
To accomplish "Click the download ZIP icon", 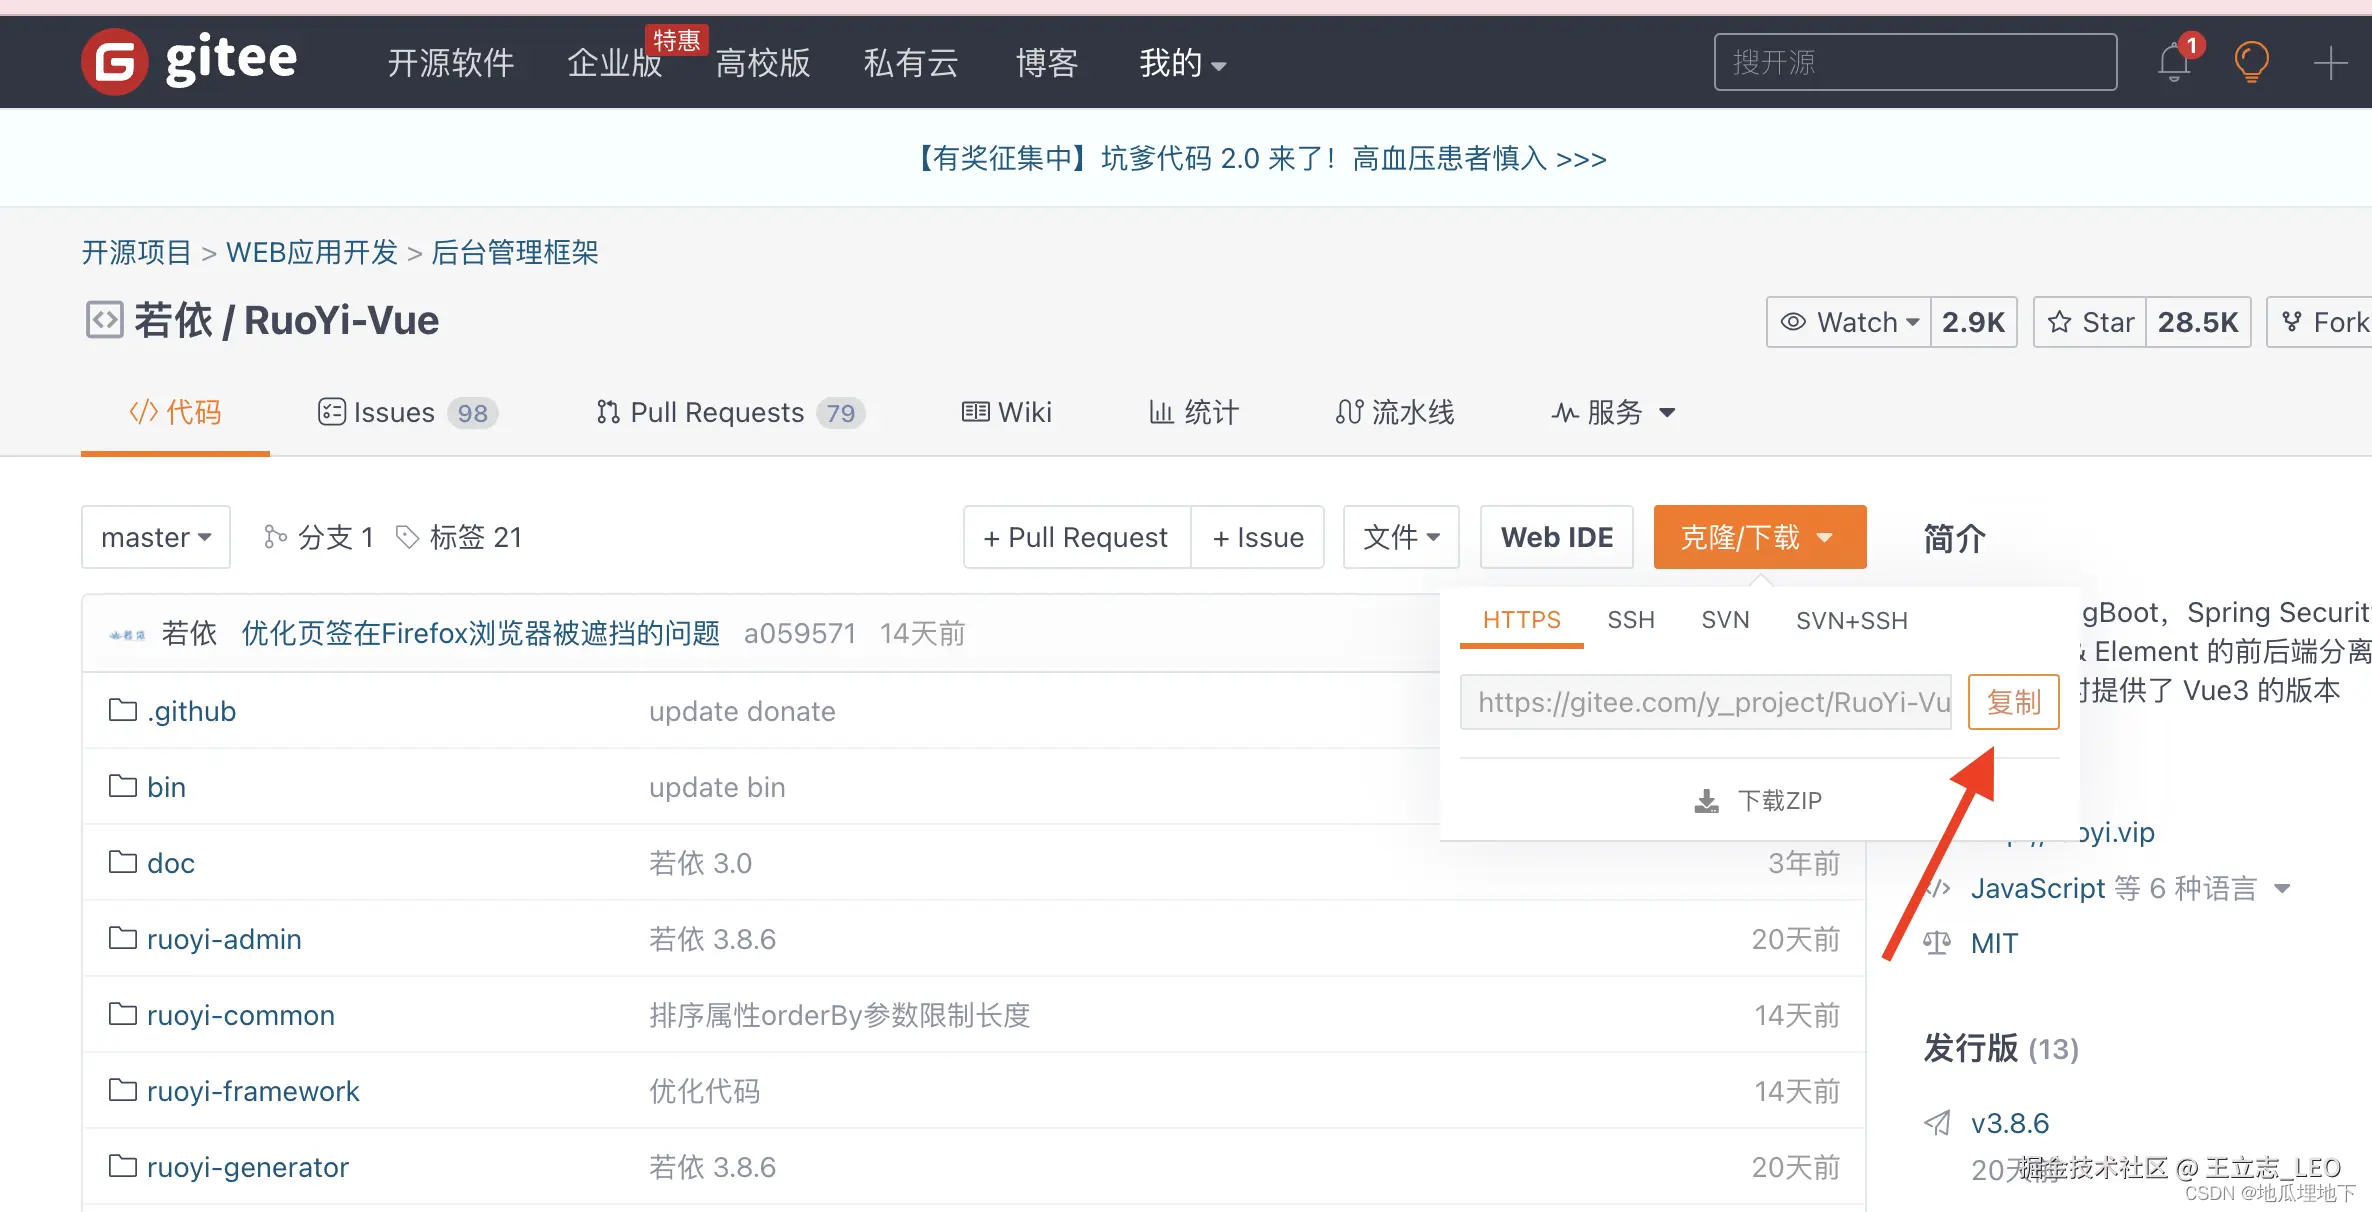I will click(1706, 801).
